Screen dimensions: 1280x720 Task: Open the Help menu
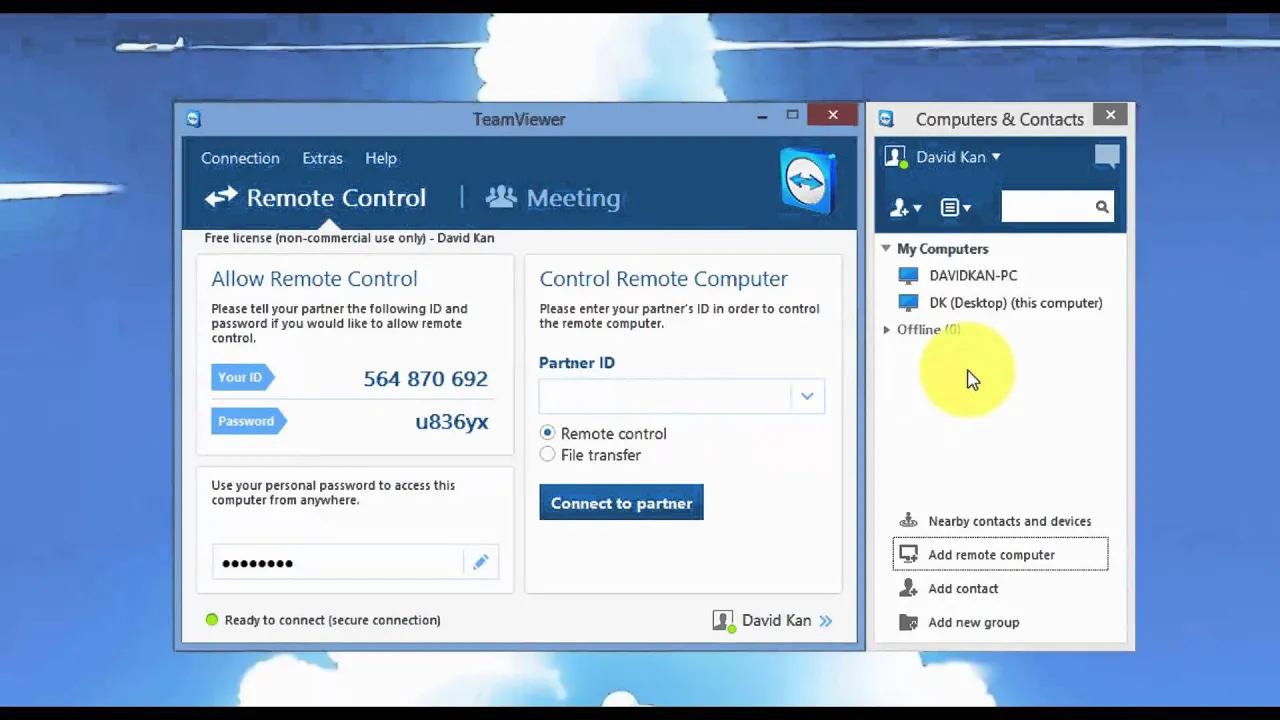coord(381,158)
